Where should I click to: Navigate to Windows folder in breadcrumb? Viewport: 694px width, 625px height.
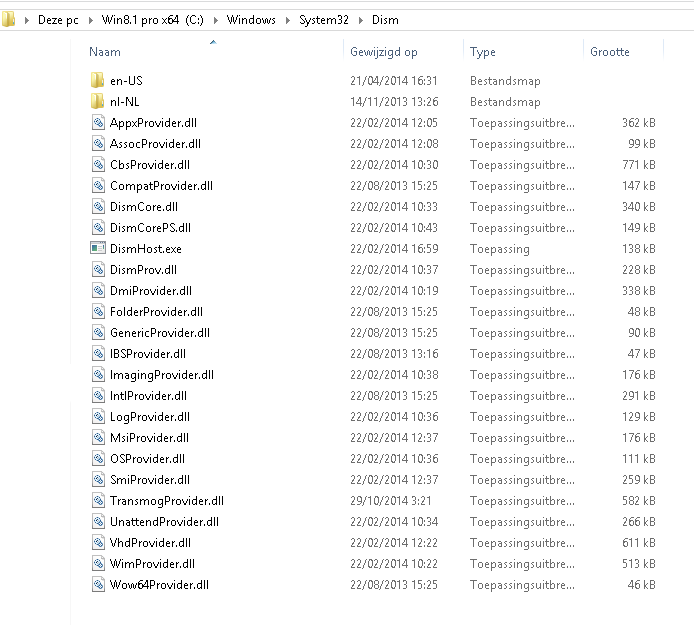coord(251,20)
